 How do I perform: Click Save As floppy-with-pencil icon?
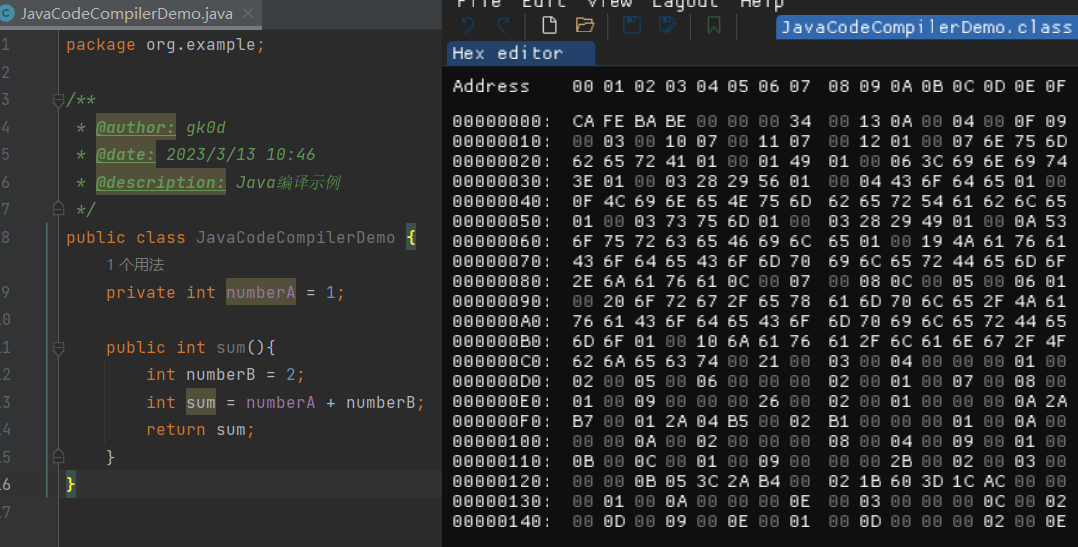pos(667,25)
